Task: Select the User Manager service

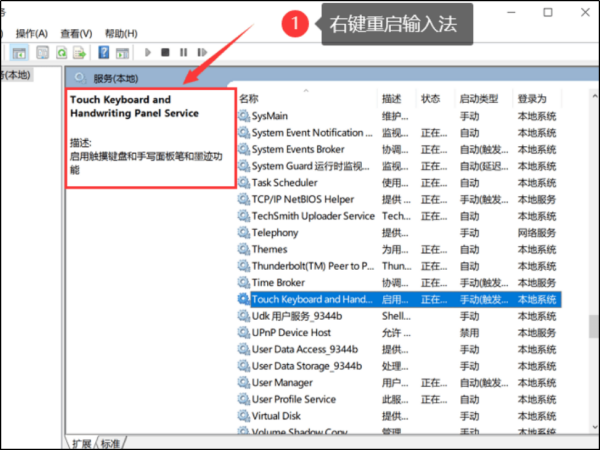Action: click(x=399, y=383)
